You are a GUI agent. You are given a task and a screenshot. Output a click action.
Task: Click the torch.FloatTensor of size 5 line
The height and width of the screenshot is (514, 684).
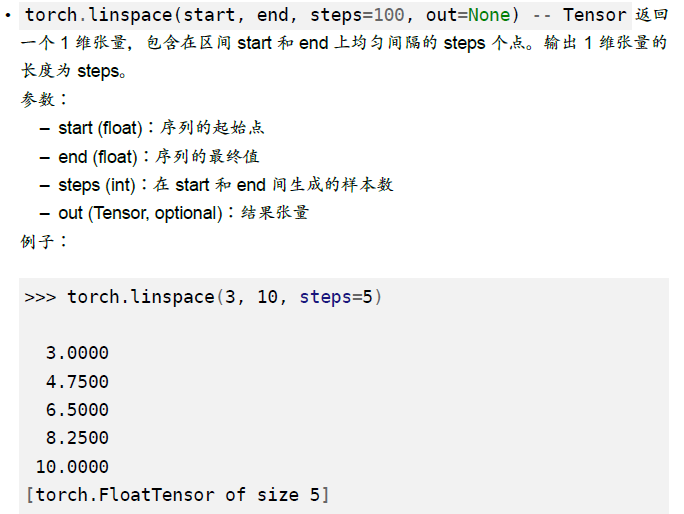pyautogui.click(x=177, y=495)
